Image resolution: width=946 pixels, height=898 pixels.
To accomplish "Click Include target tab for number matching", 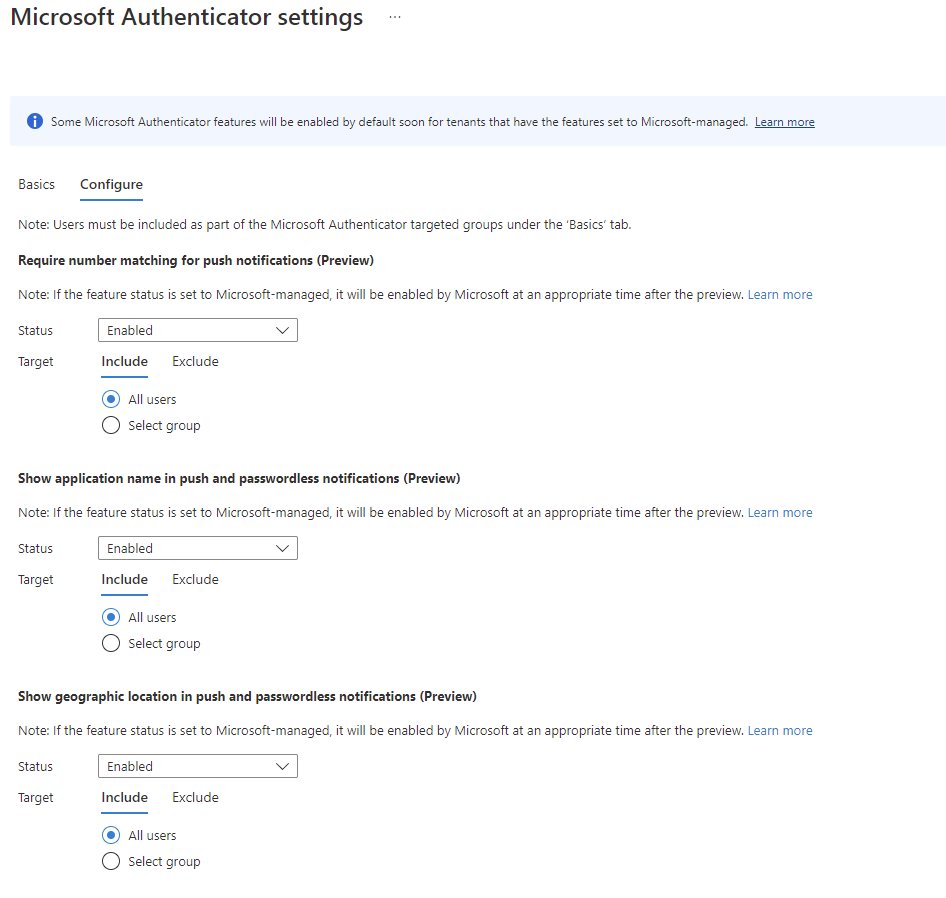I will (124, 361).
